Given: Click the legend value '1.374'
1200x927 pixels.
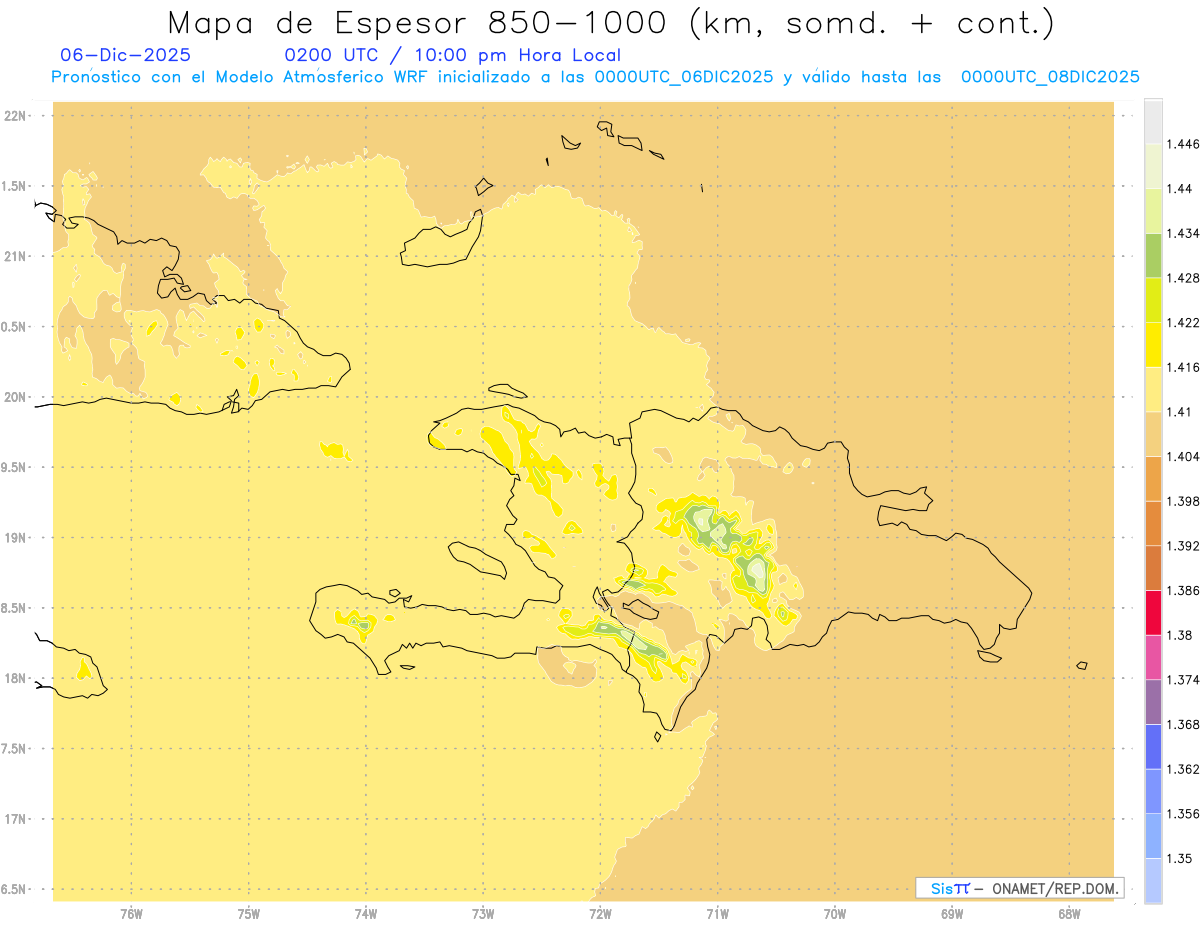Looking at the screenshot, I should click(x=1182, y=680).
